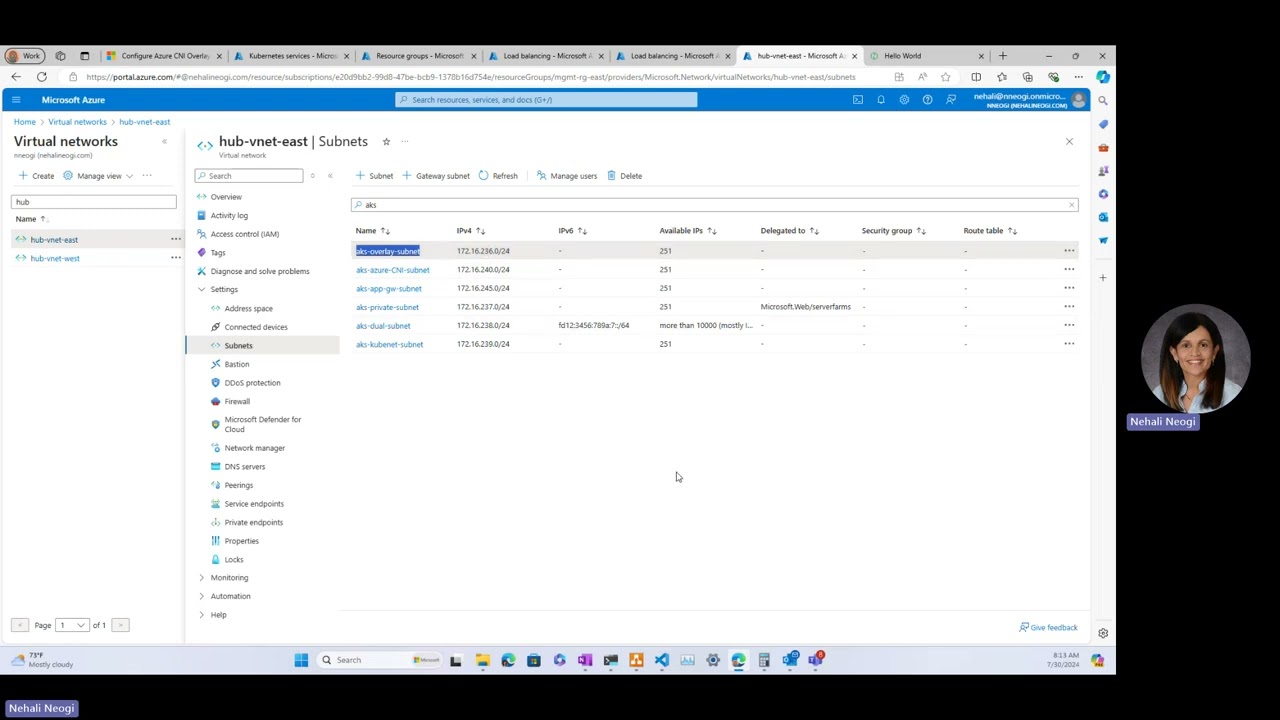Refresh the subnets list
The height and width of the screenshot is (720, 1280).
[x=498, y=176]
